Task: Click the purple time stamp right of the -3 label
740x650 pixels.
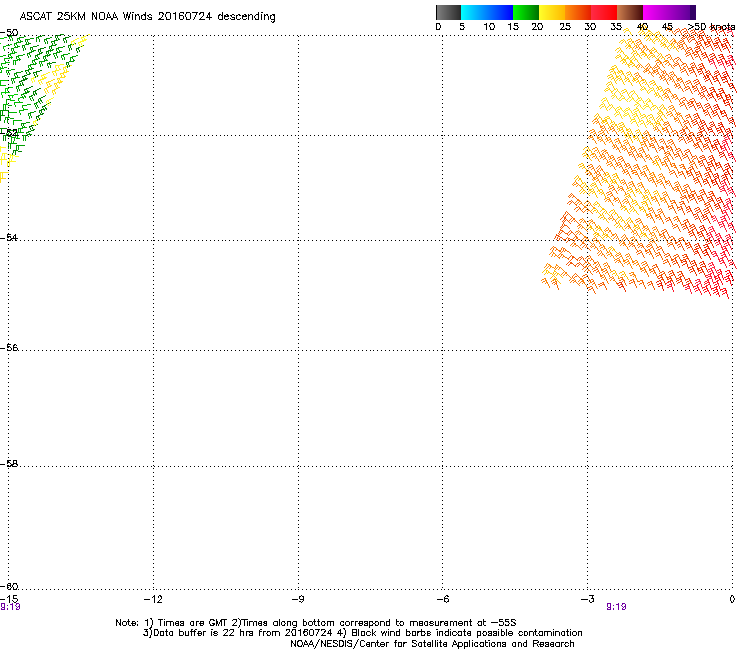Action: click(616, 607)
